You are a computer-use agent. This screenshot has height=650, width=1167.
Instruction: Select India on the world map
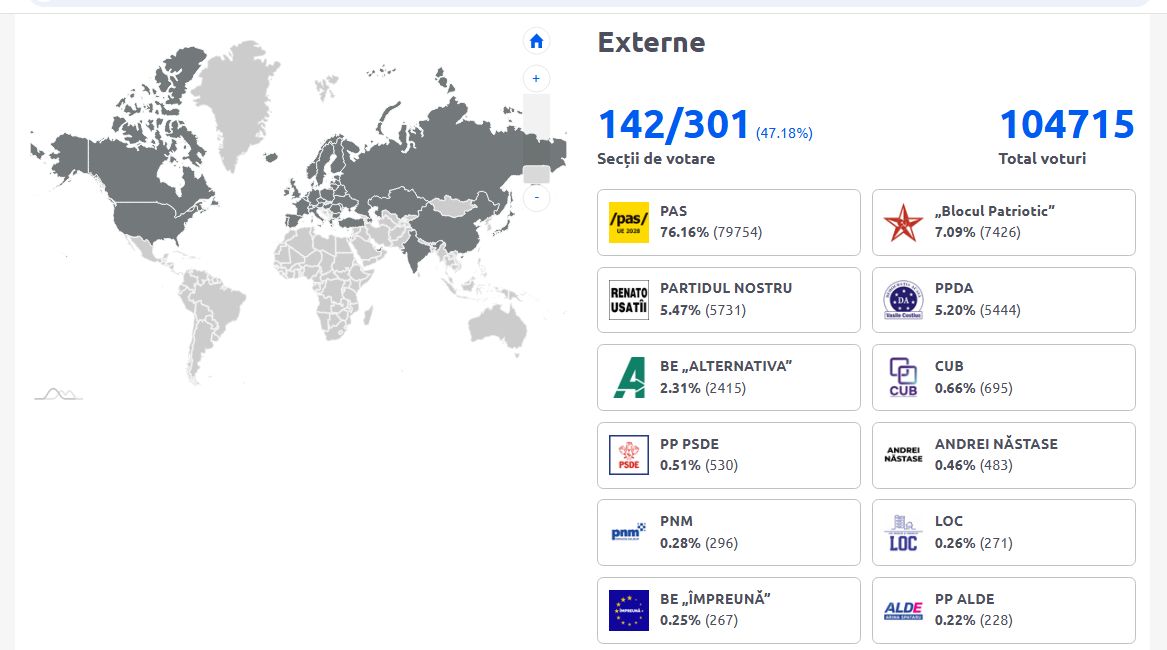pyautogui.click(x=418, y=249)
